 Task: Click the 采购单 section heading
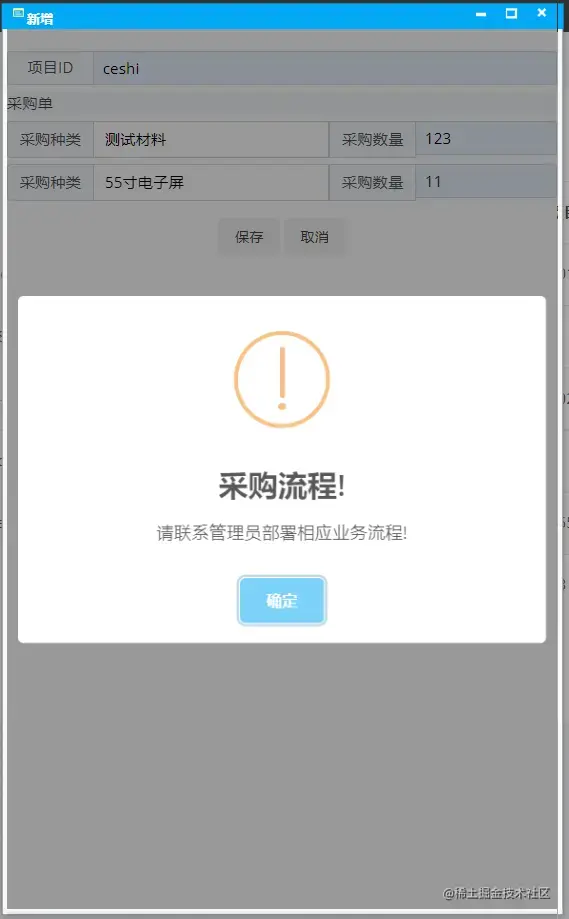[x=30, y=104]
